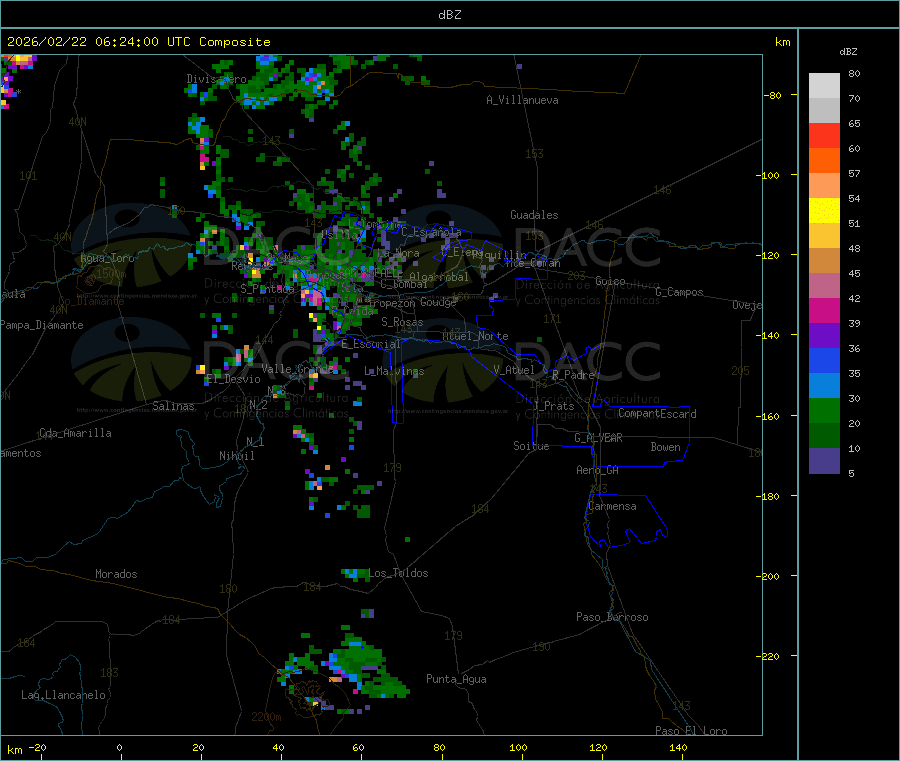
Task: Click the 2026/02/22 06:24:00 UTC Composite timestamp
Action: [138, 42]
